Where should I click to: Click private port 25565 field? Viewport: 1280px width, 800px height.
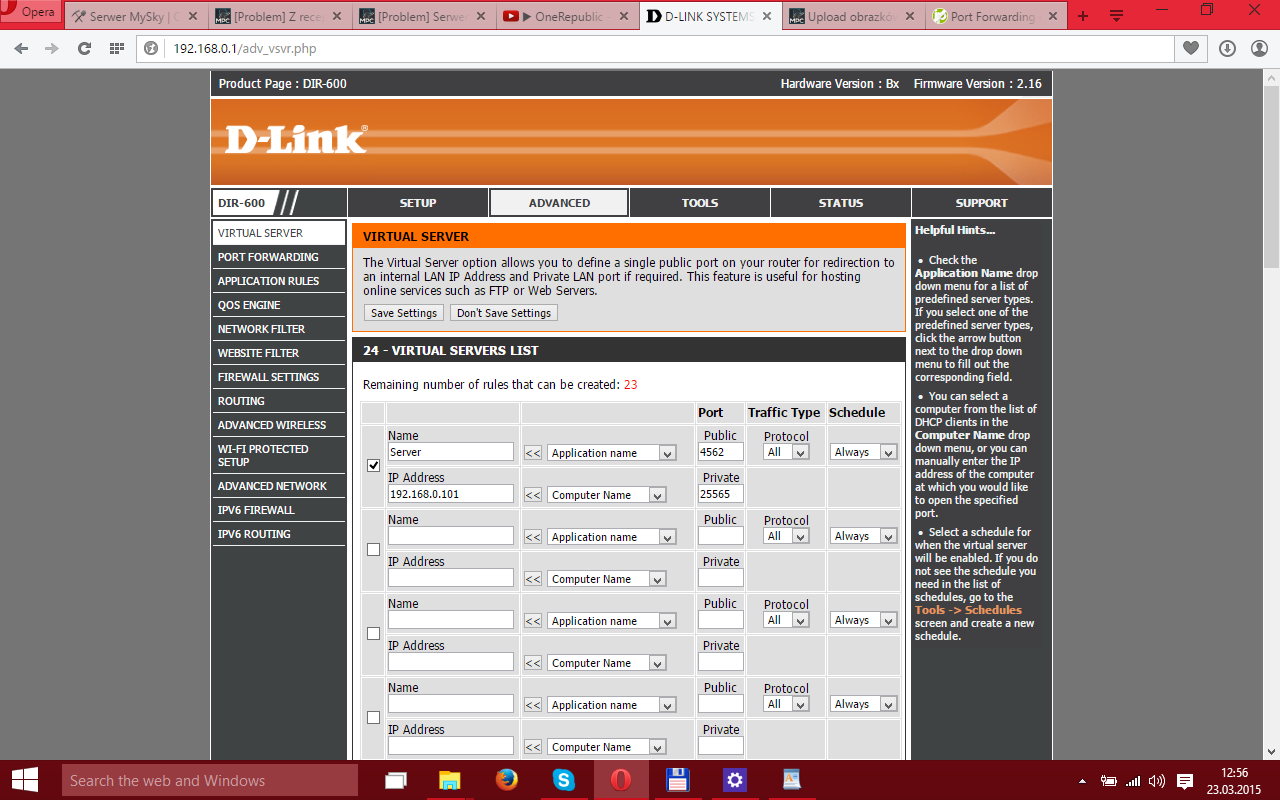click(721, 494)
